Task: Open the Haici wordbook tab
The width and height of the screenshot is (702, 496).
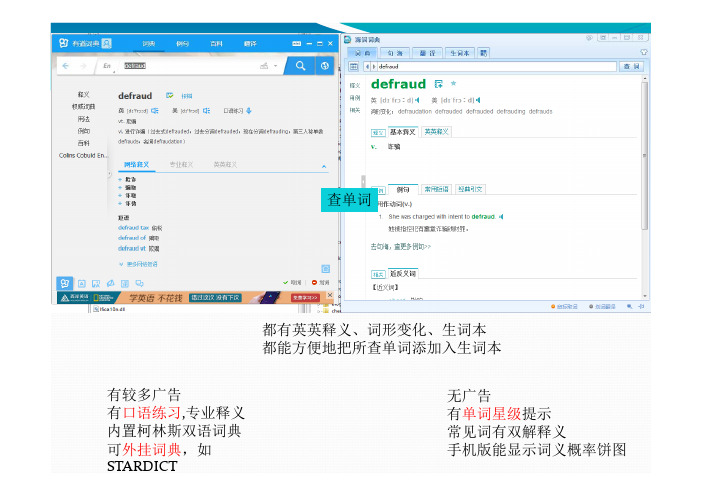Action: click(459, 53)
